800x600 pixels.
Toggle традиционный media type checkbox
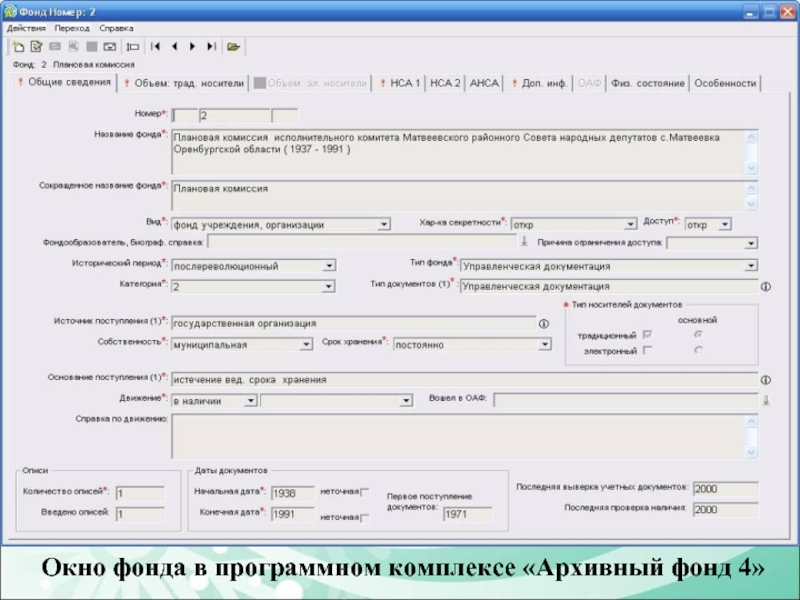coord(647,335)
